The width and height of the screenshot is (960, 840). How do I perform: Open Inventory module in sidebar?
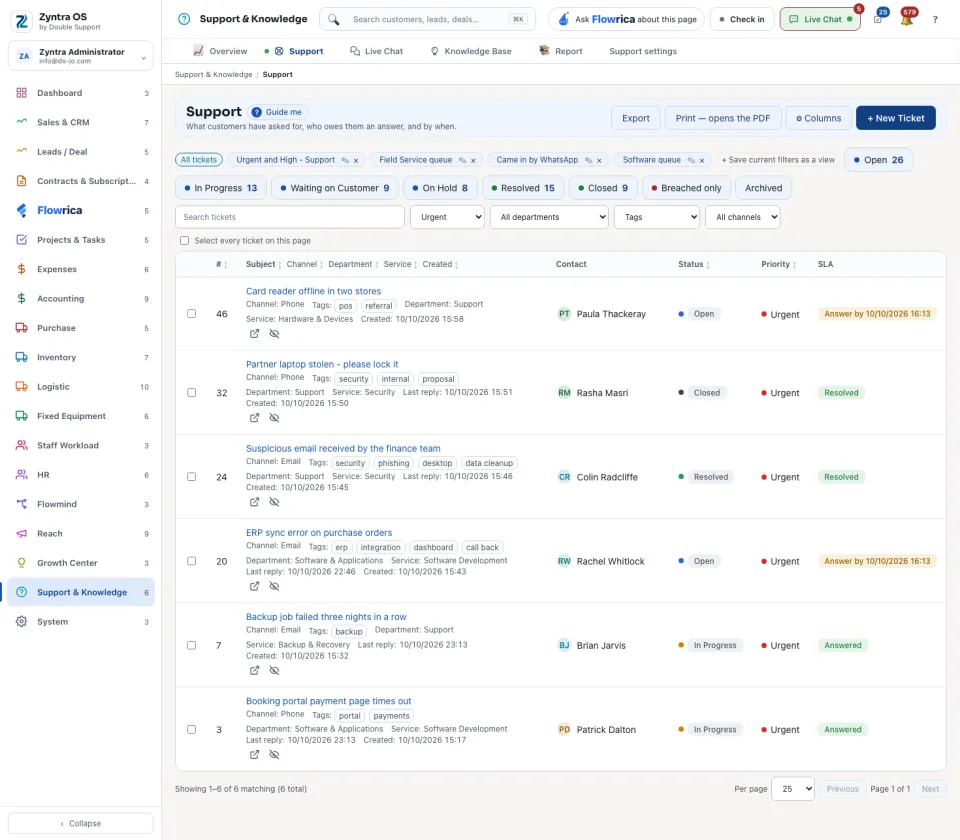pos(81,358)
